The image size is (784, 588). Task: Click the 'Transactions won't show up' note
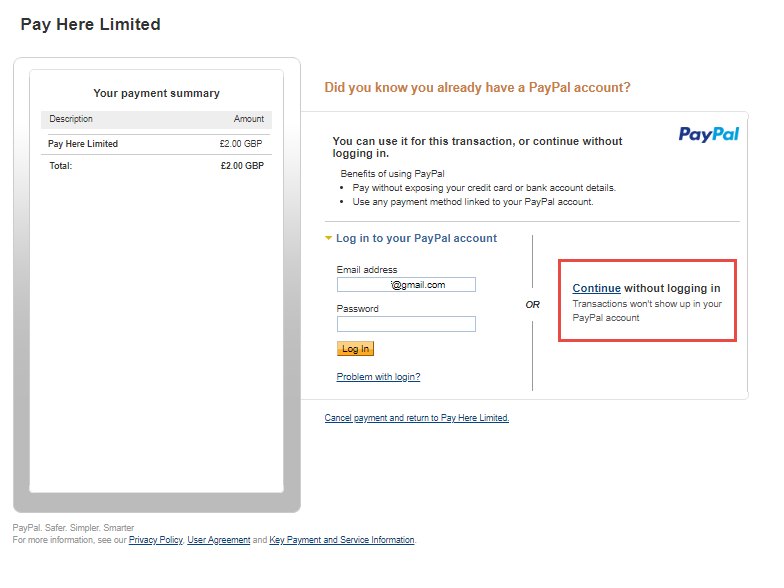pos(646,311)
